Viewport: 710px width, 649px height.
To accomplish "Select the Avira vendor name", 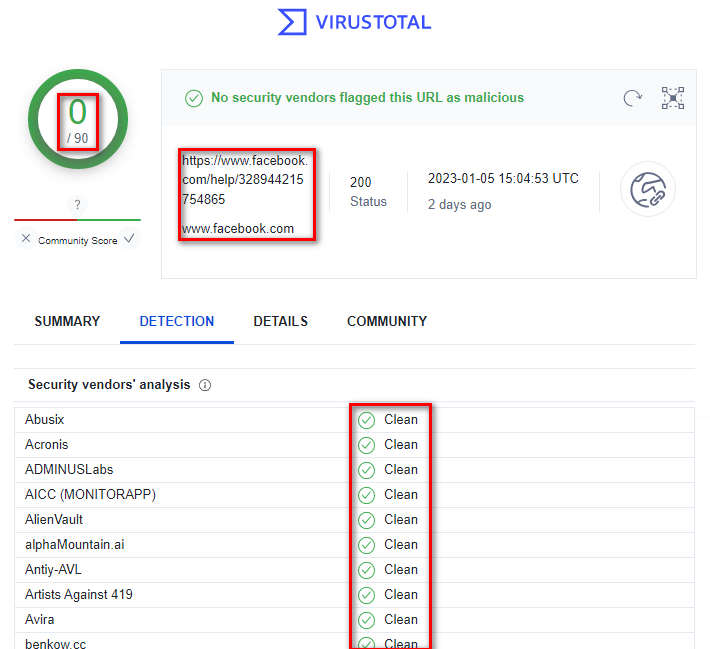I will (39, 619).
